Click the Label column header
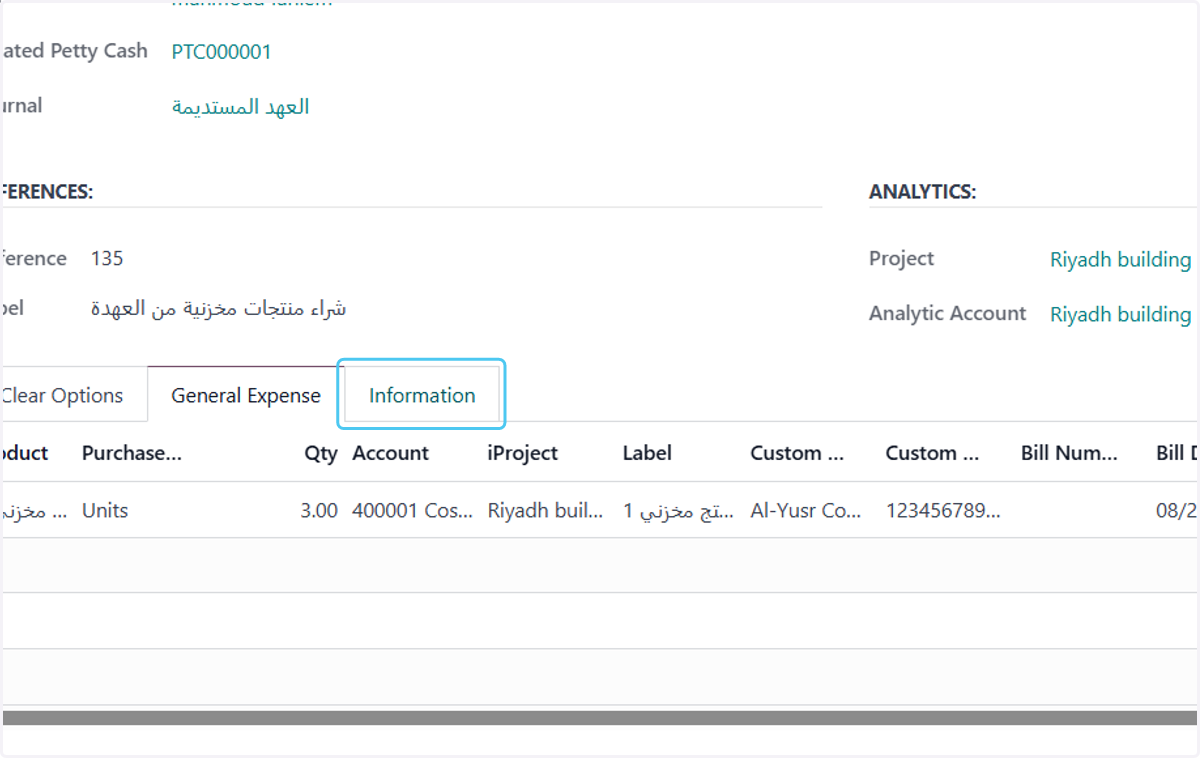The image size is (1200, 758). (x=647, y=453)
